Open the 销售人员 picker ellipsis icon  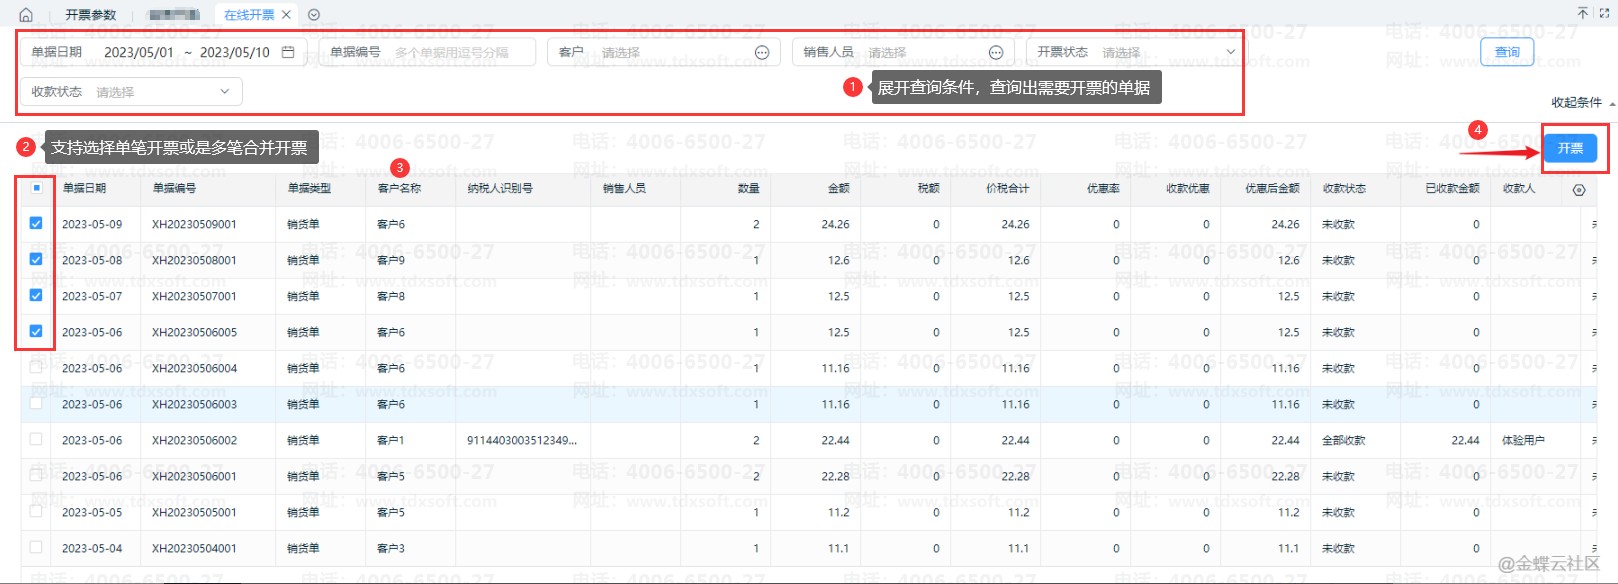(996, 53)
